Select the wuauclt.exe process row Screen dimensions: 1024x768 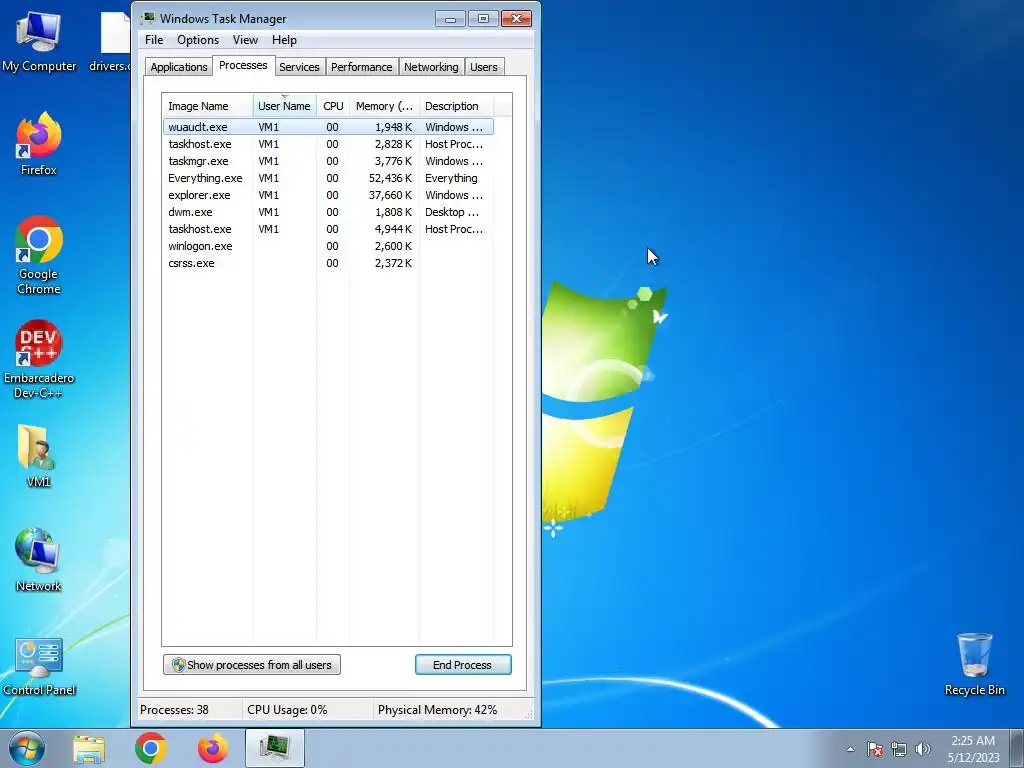[x=328, y=127]
